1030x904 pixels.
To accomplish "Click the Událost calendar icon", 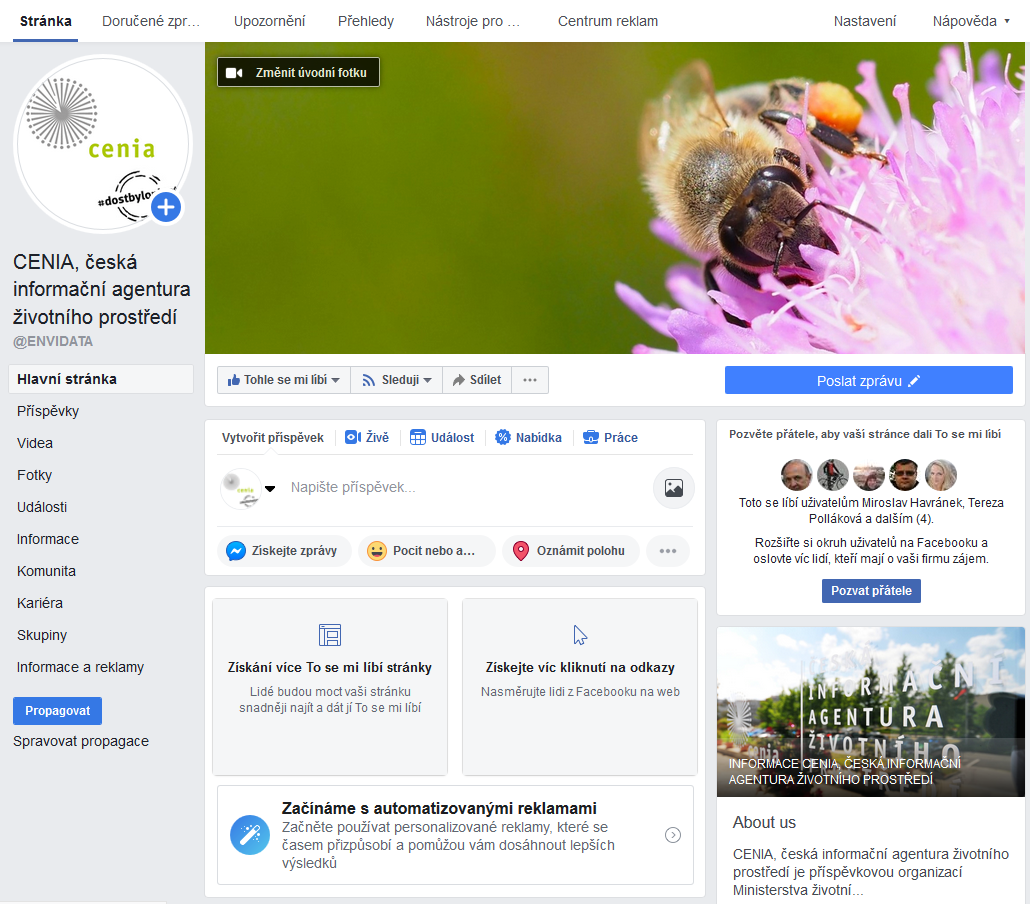I will 418,438.
